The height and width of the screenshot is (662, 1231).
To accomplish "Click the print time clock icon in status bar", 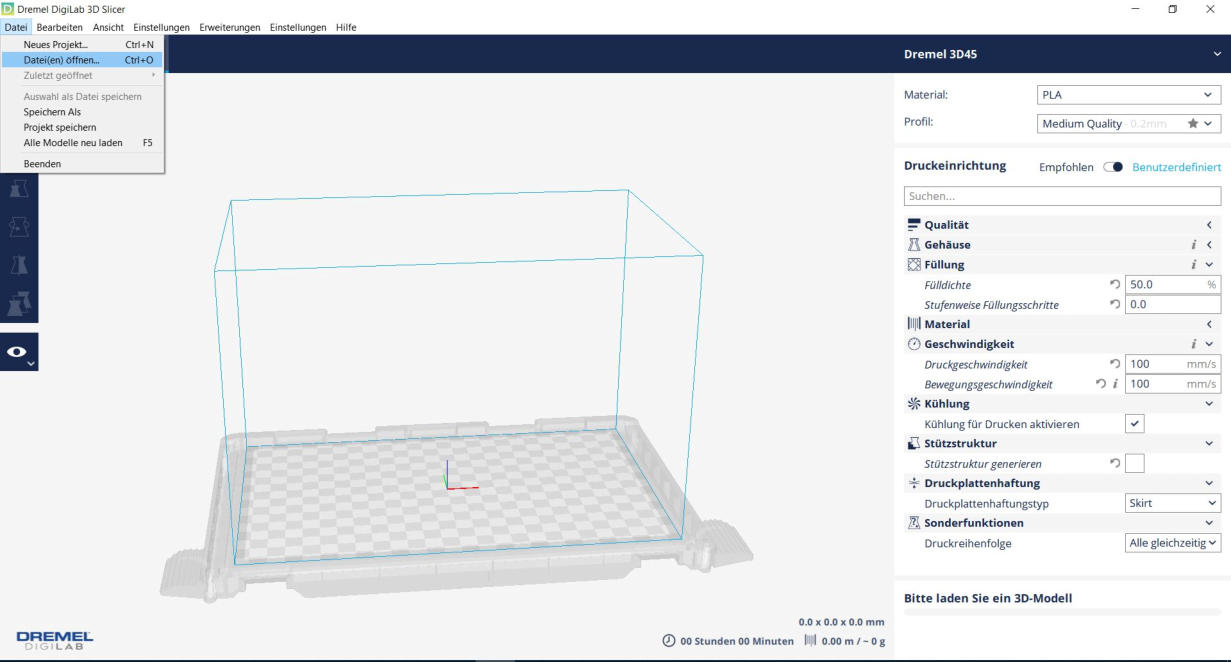I will [668, 641].
